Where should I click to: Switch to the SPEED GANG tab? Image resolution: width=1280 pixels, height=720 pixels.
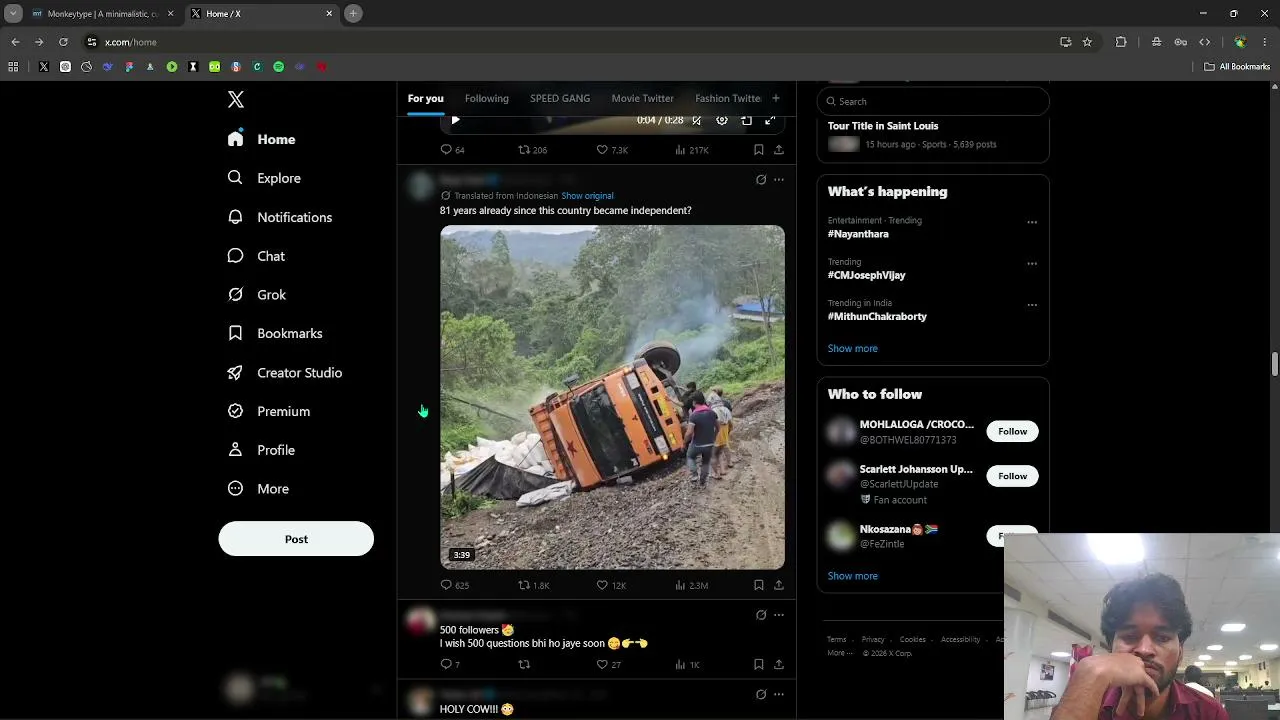560,98
